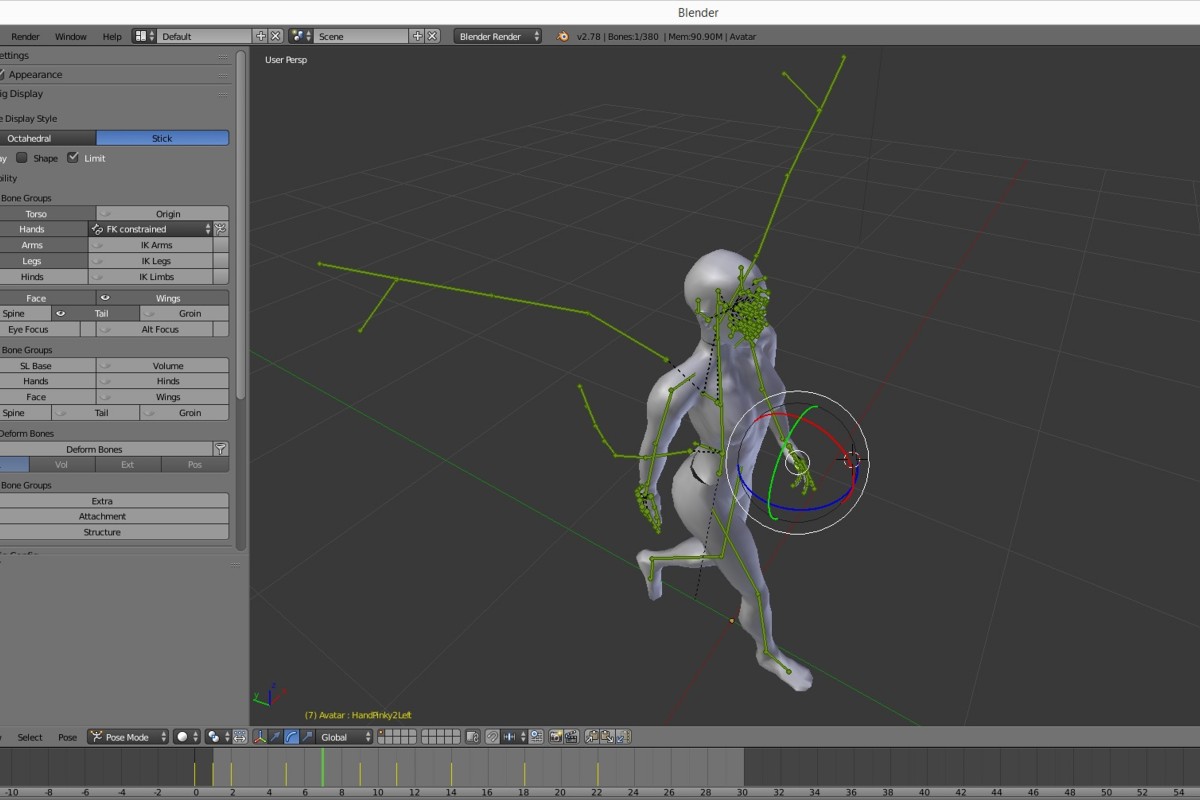Click the Attachment bone group button
Viewport: 1200px width, 800px height.
click(102, 516)
